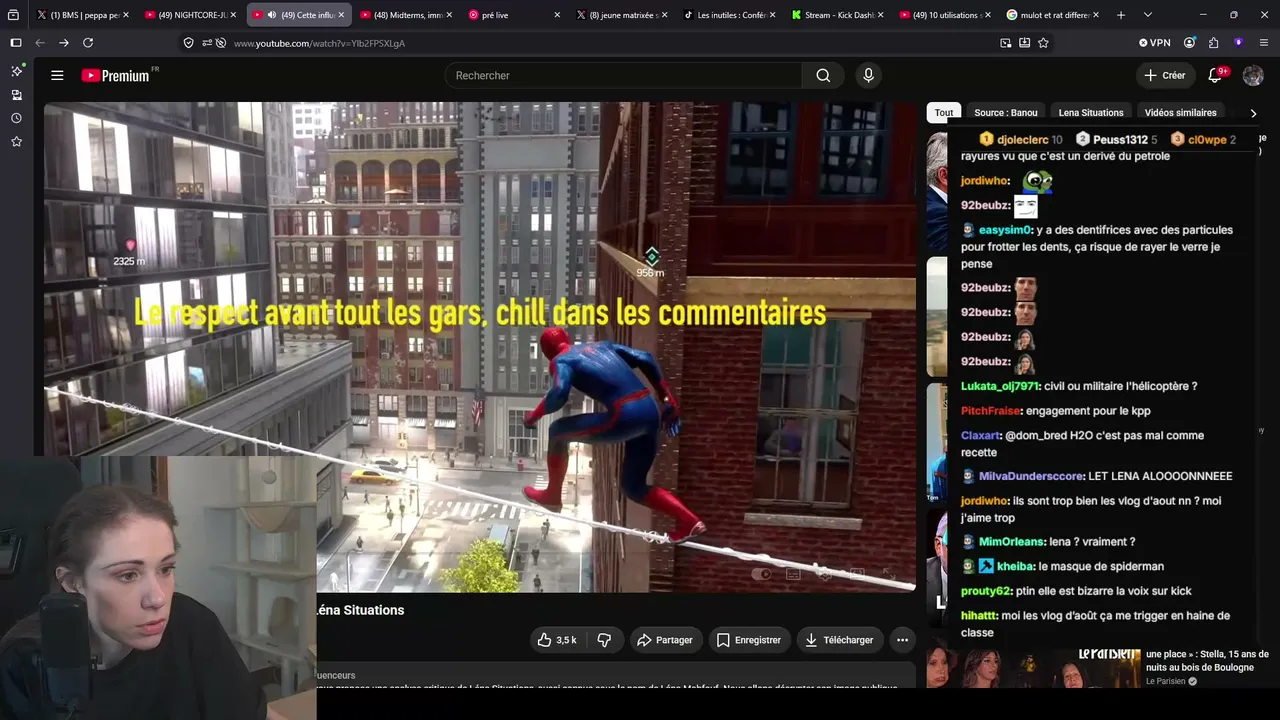Open more video actions menu
1280x720 pixels.
click(902, 640)
